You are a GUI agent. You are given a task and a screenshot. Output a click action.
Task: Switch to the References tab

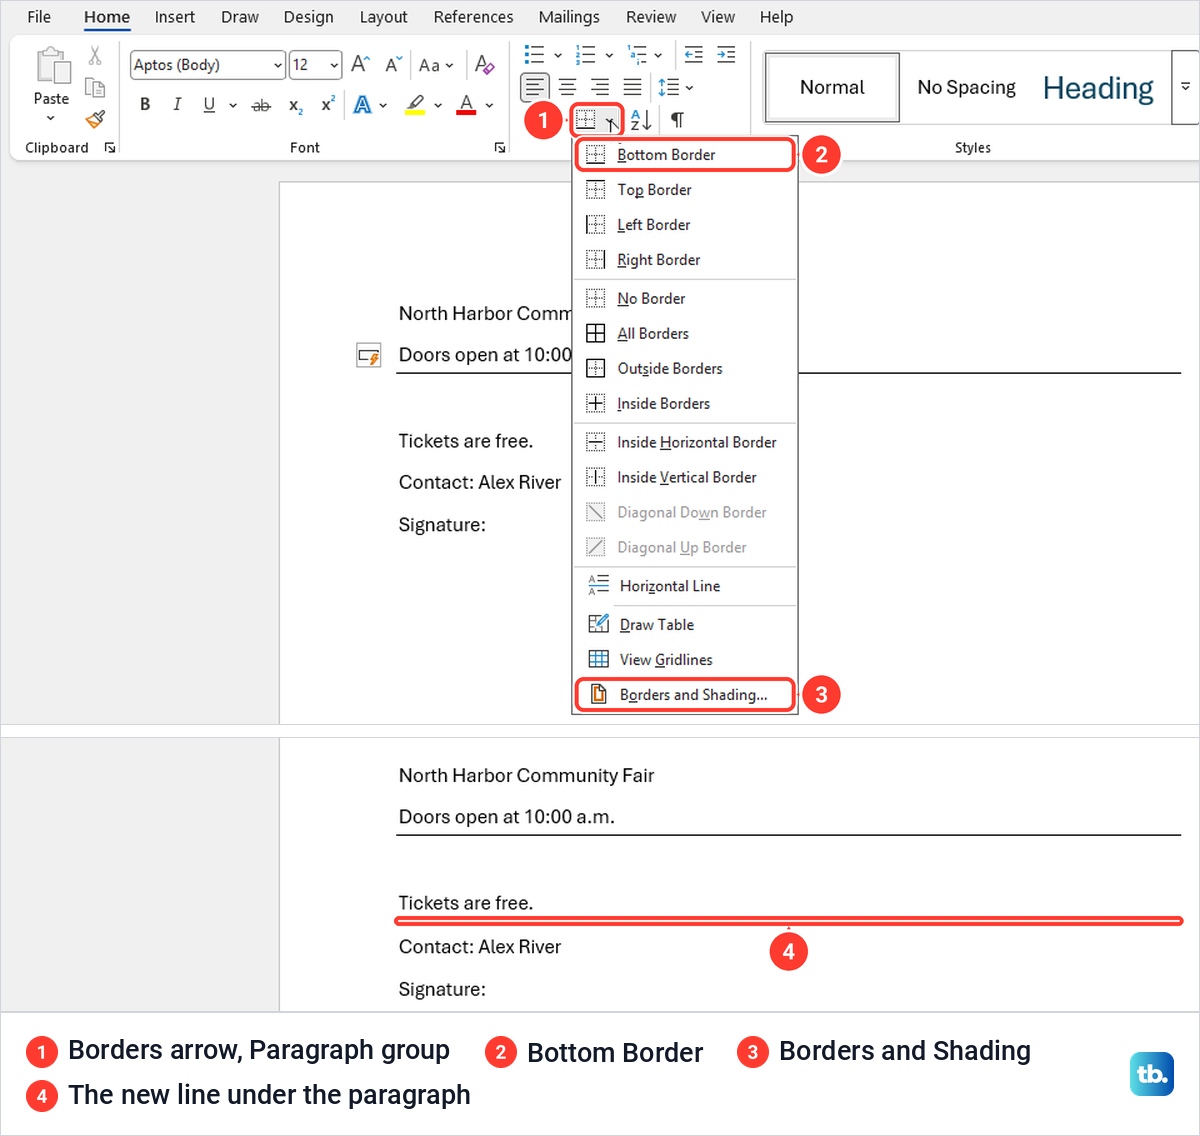click(x=473, y=17)
